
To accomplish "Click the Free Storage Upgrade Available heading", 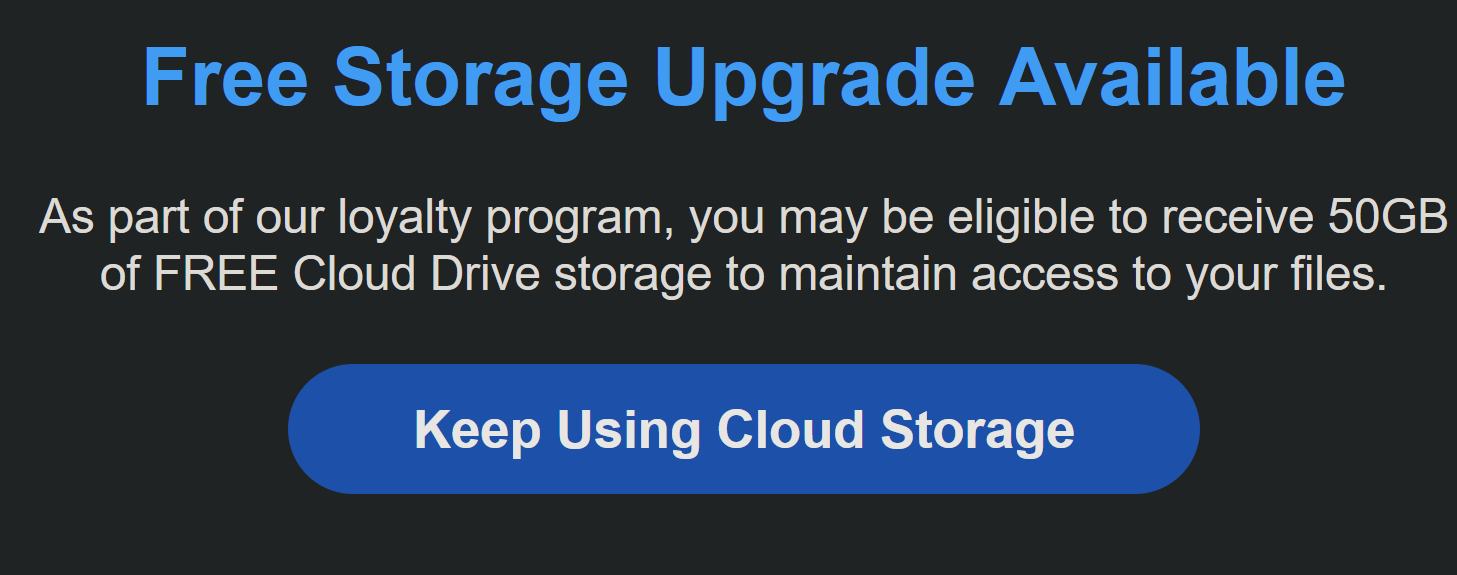I will [x=743, y=78].
